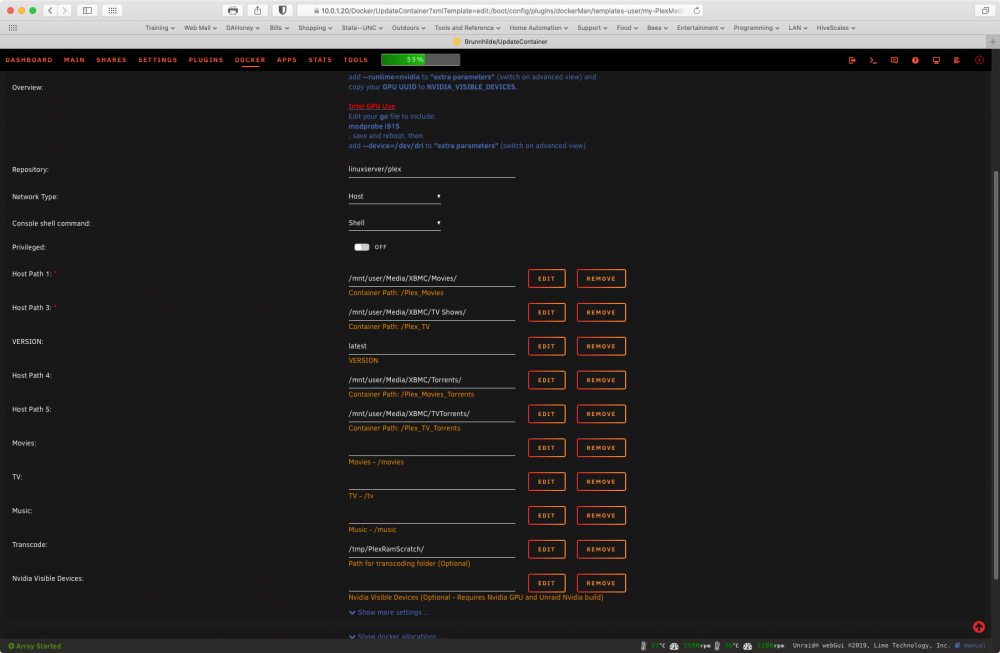The width and height of the screenshot is (1000, 653).
Task: Remove the Host Path 4 Torrents entry
Action: (601, 380)
